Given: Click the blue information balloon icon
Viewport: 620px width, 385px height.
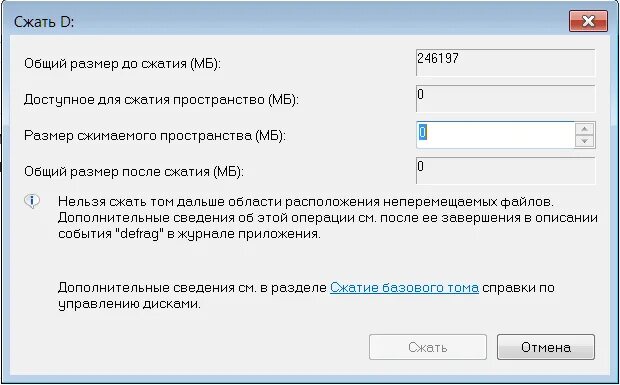Looking at the screenshot, I should pyautogui.click(x=32, y=201).
